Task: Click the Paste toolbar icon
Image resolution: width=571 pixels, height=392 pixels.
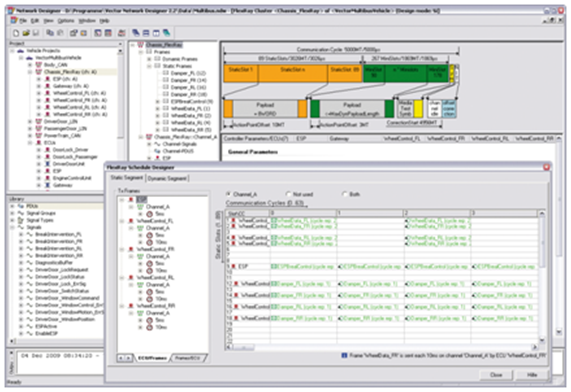Action: point(60,33)
